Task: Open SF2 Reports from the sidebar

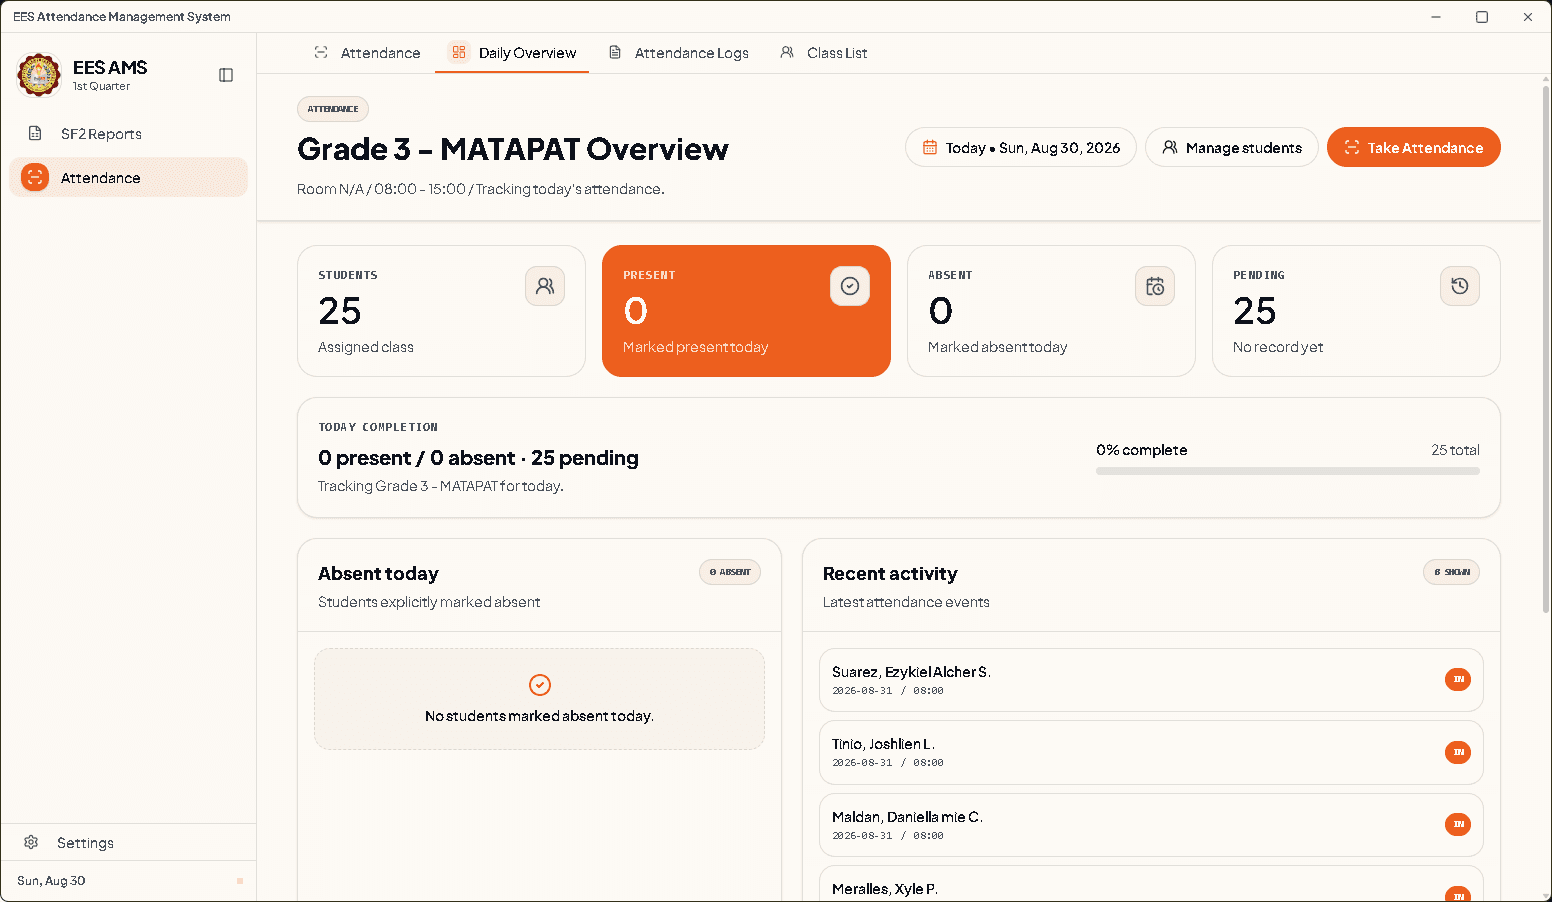Action: click(x=128, y=134)
